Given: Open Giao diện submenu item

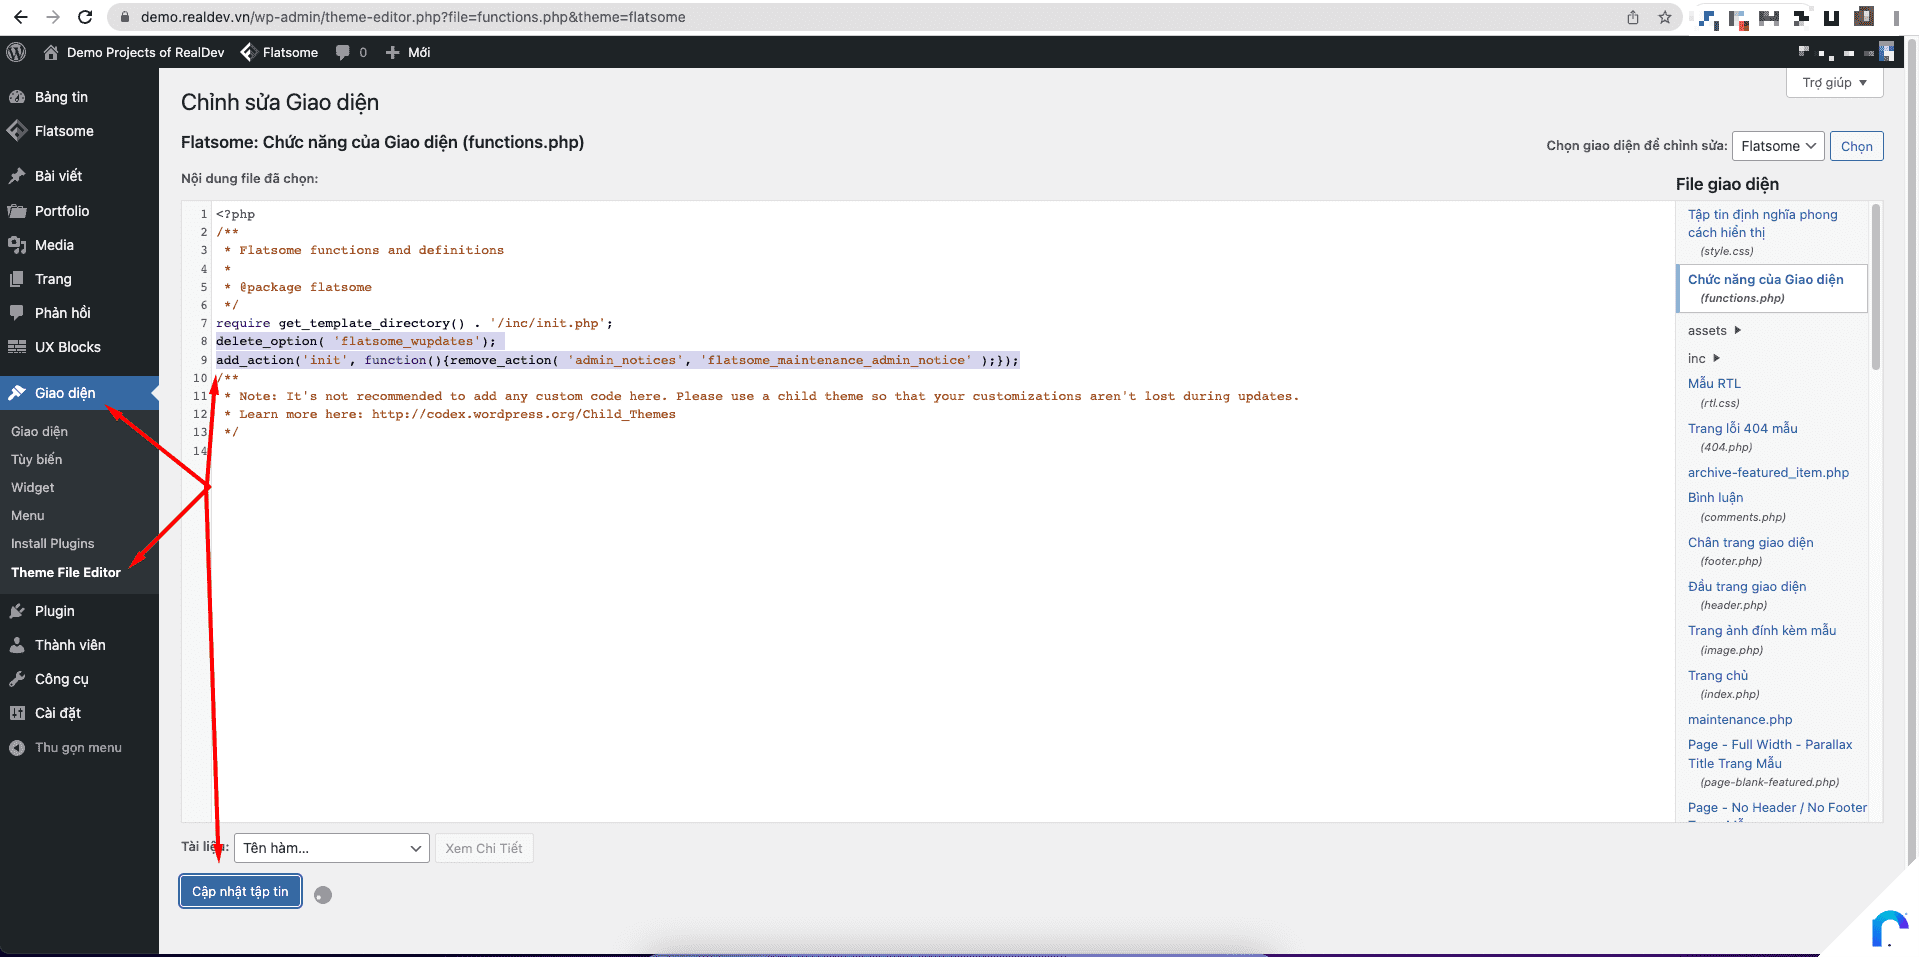Looking at the screenshot, I should 40,431.
